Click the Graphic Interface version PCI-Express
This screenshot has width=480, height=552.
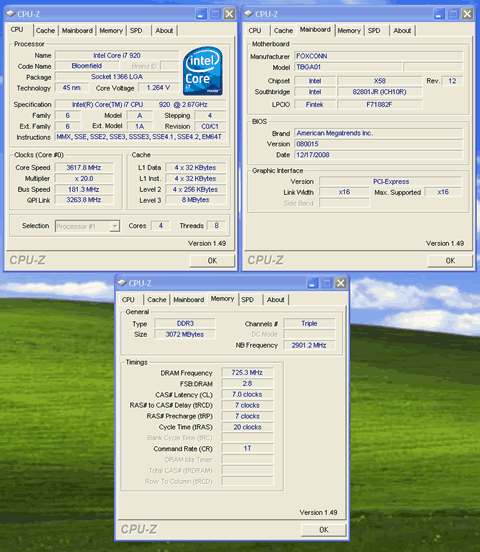[391, 182]
